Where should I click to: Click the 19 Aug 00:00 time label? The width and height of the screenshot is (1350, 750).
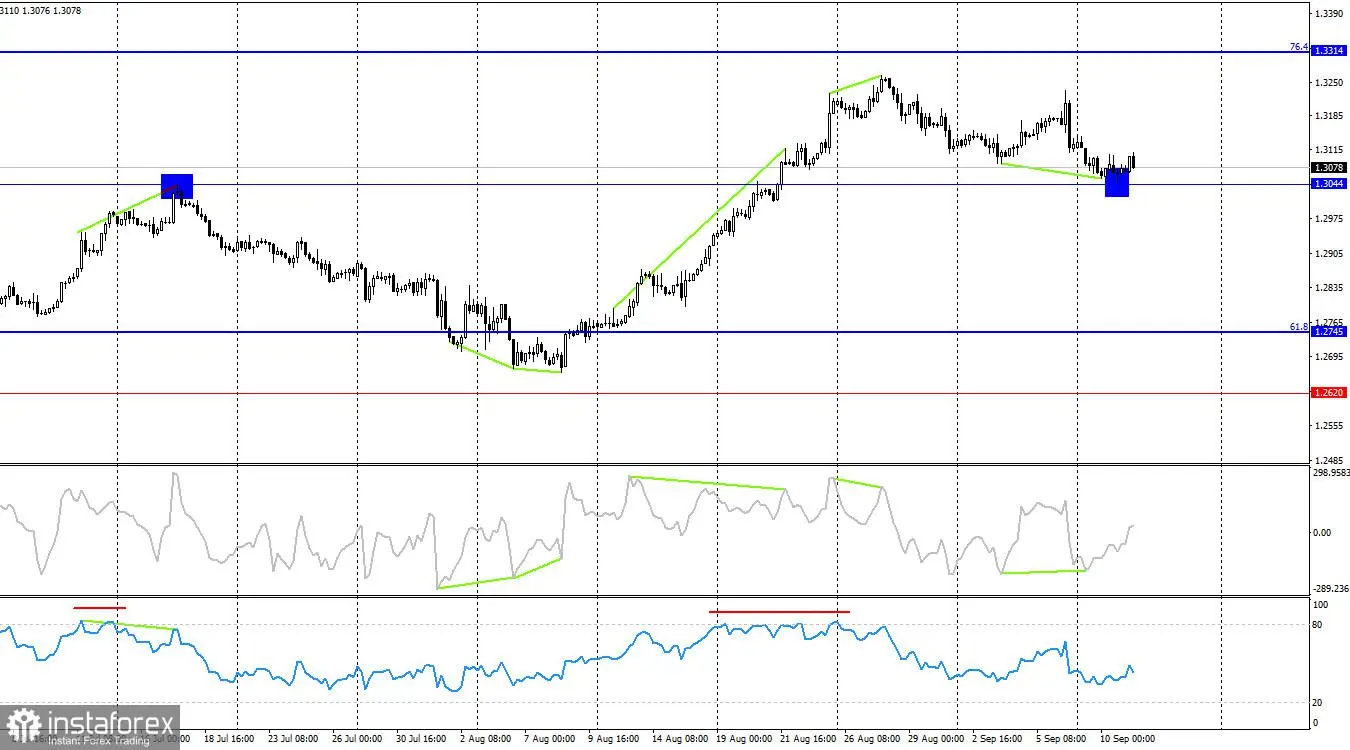[x=746, y=739]
